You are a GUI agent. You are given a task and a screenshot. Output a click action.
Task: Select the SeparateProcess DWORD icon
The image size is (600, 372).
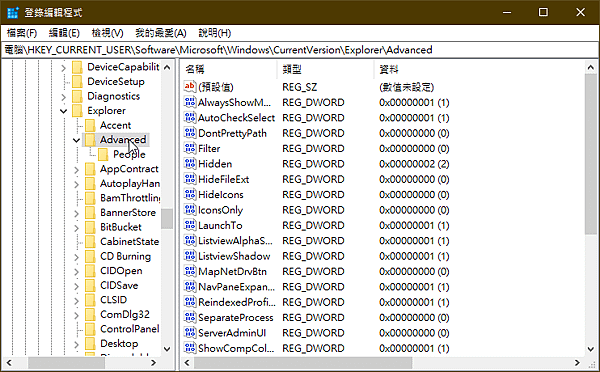pyautogui.click(x=190, y=317)
